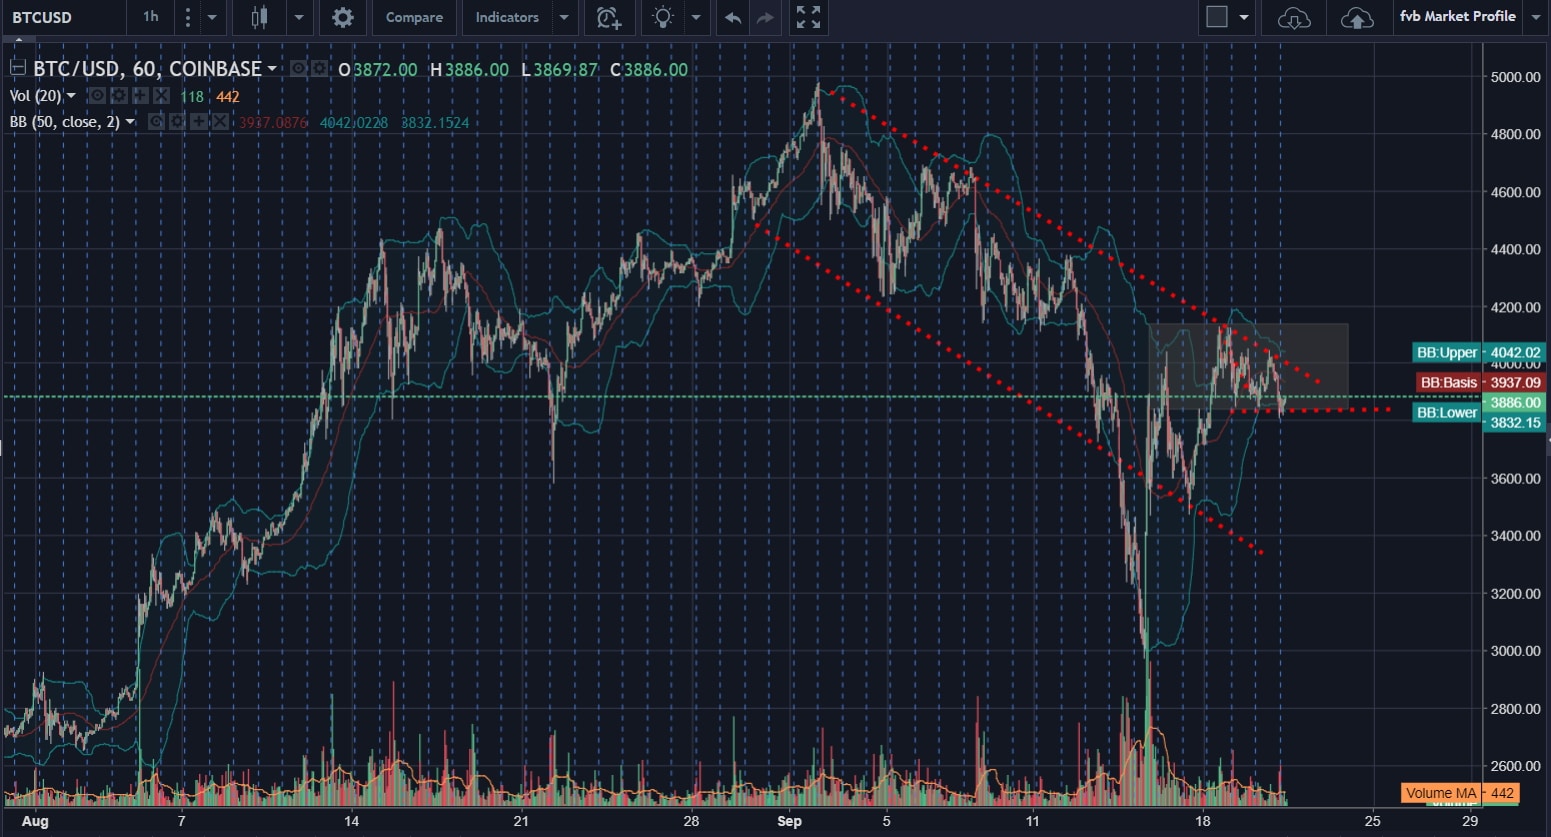Click the 18 date axis label
Screen dimensions: 1551x837
[x=1203, y=821]
